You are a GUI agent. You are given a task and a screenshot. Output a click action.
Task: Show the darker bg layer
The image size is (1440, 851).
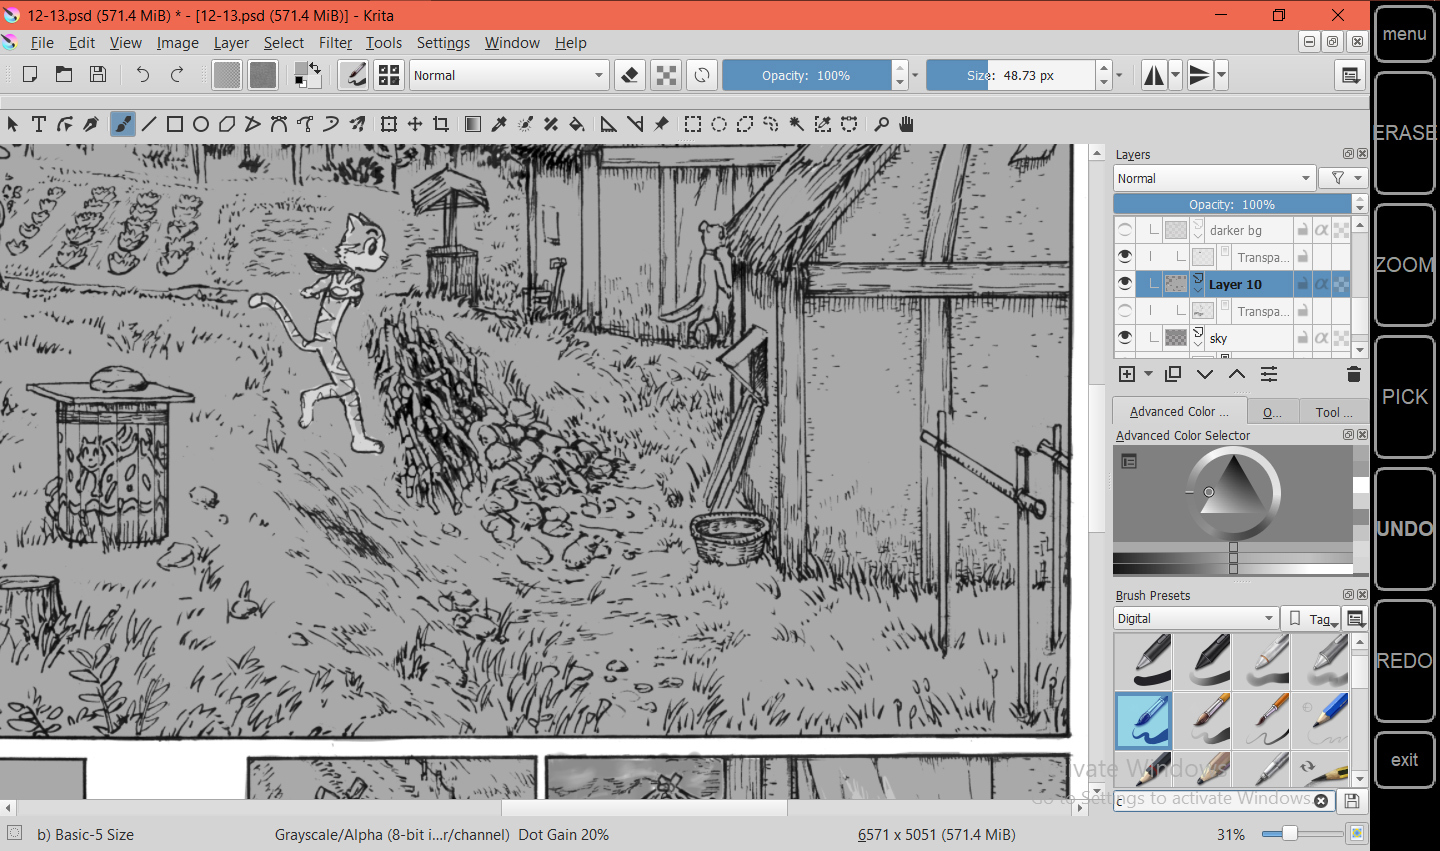point(1125,230)
